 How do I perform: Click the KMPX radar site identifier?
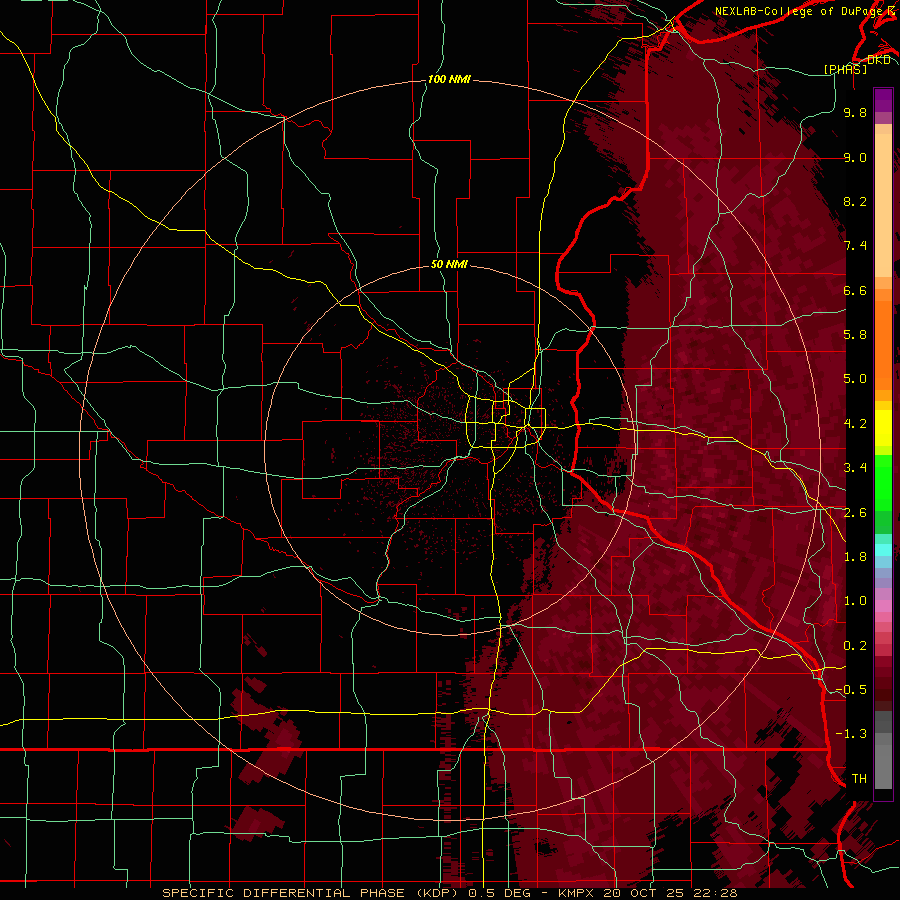(x=577, y=893)
